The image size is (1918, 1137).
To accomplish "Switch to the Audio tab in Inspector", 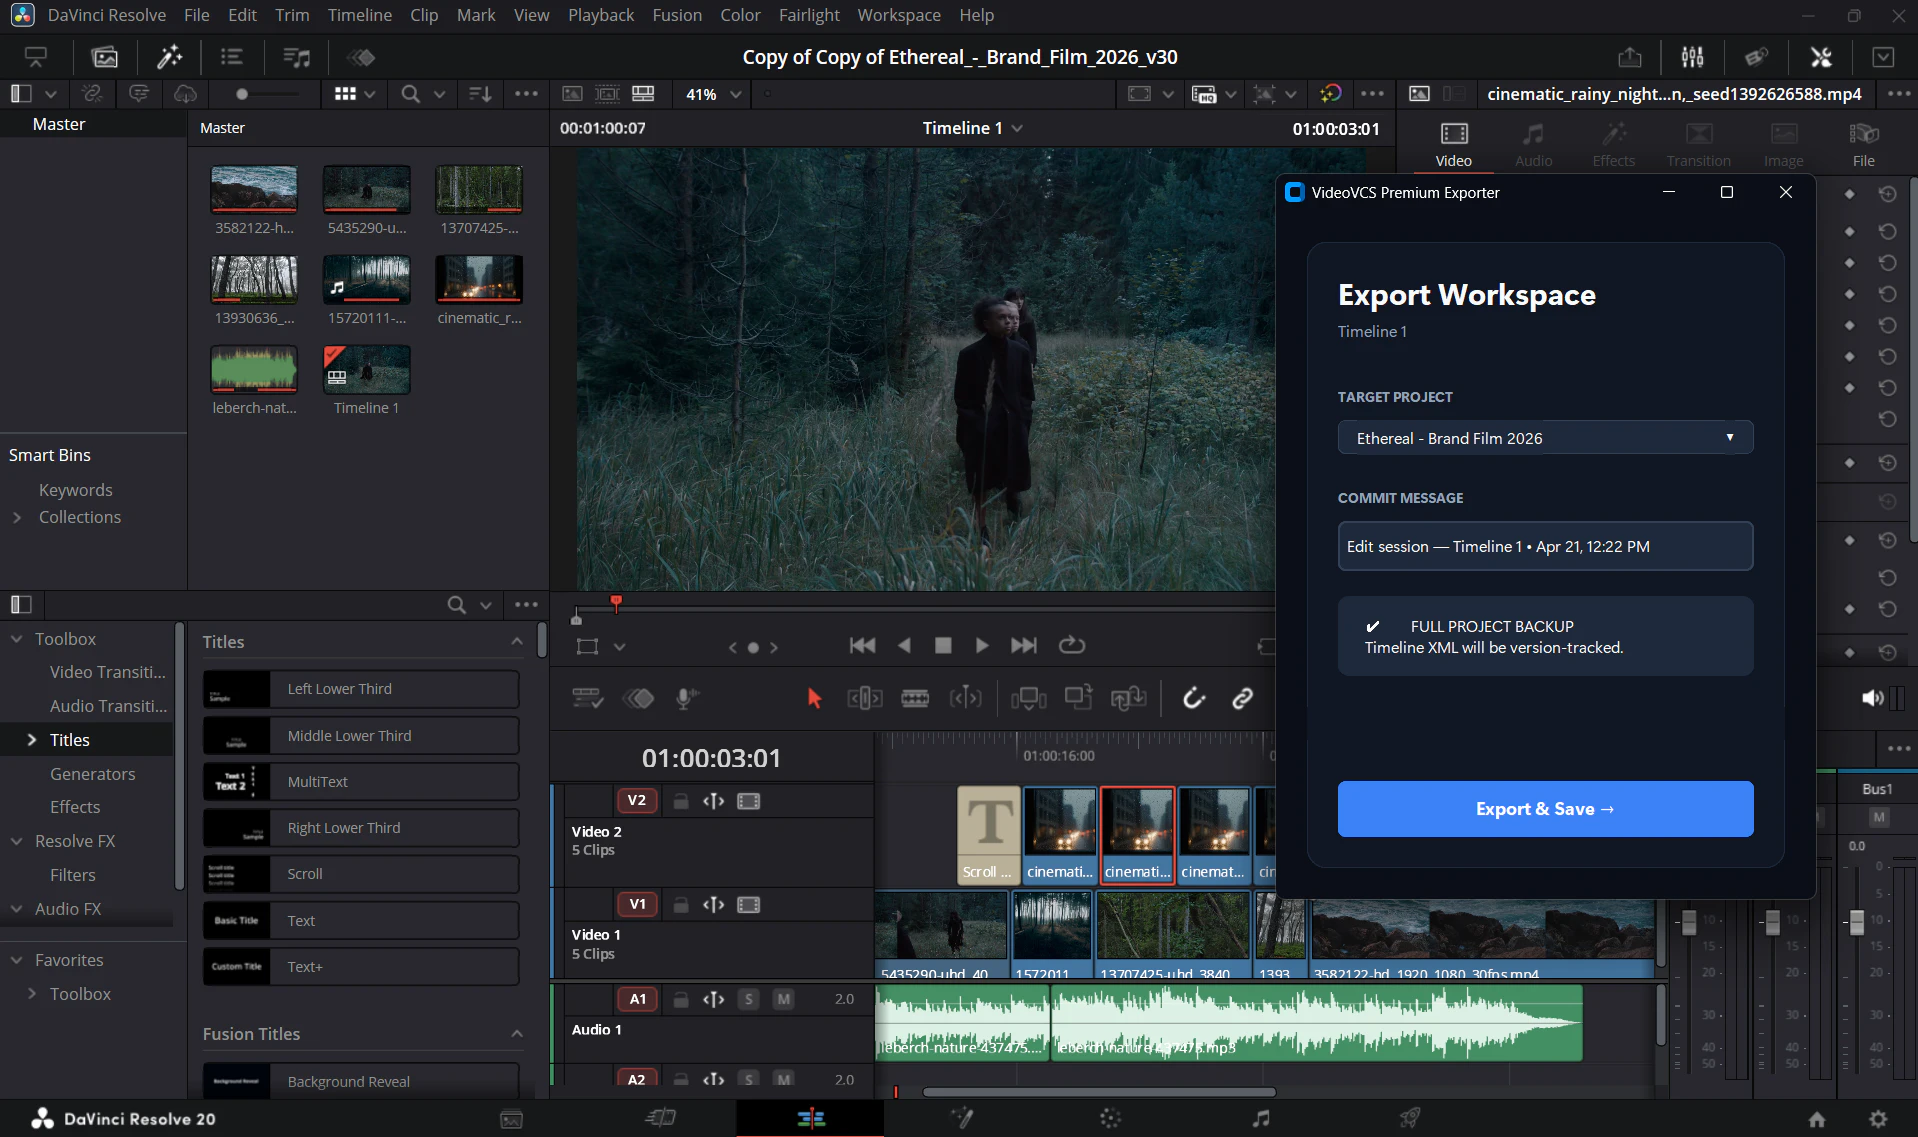I will 1533,143.
